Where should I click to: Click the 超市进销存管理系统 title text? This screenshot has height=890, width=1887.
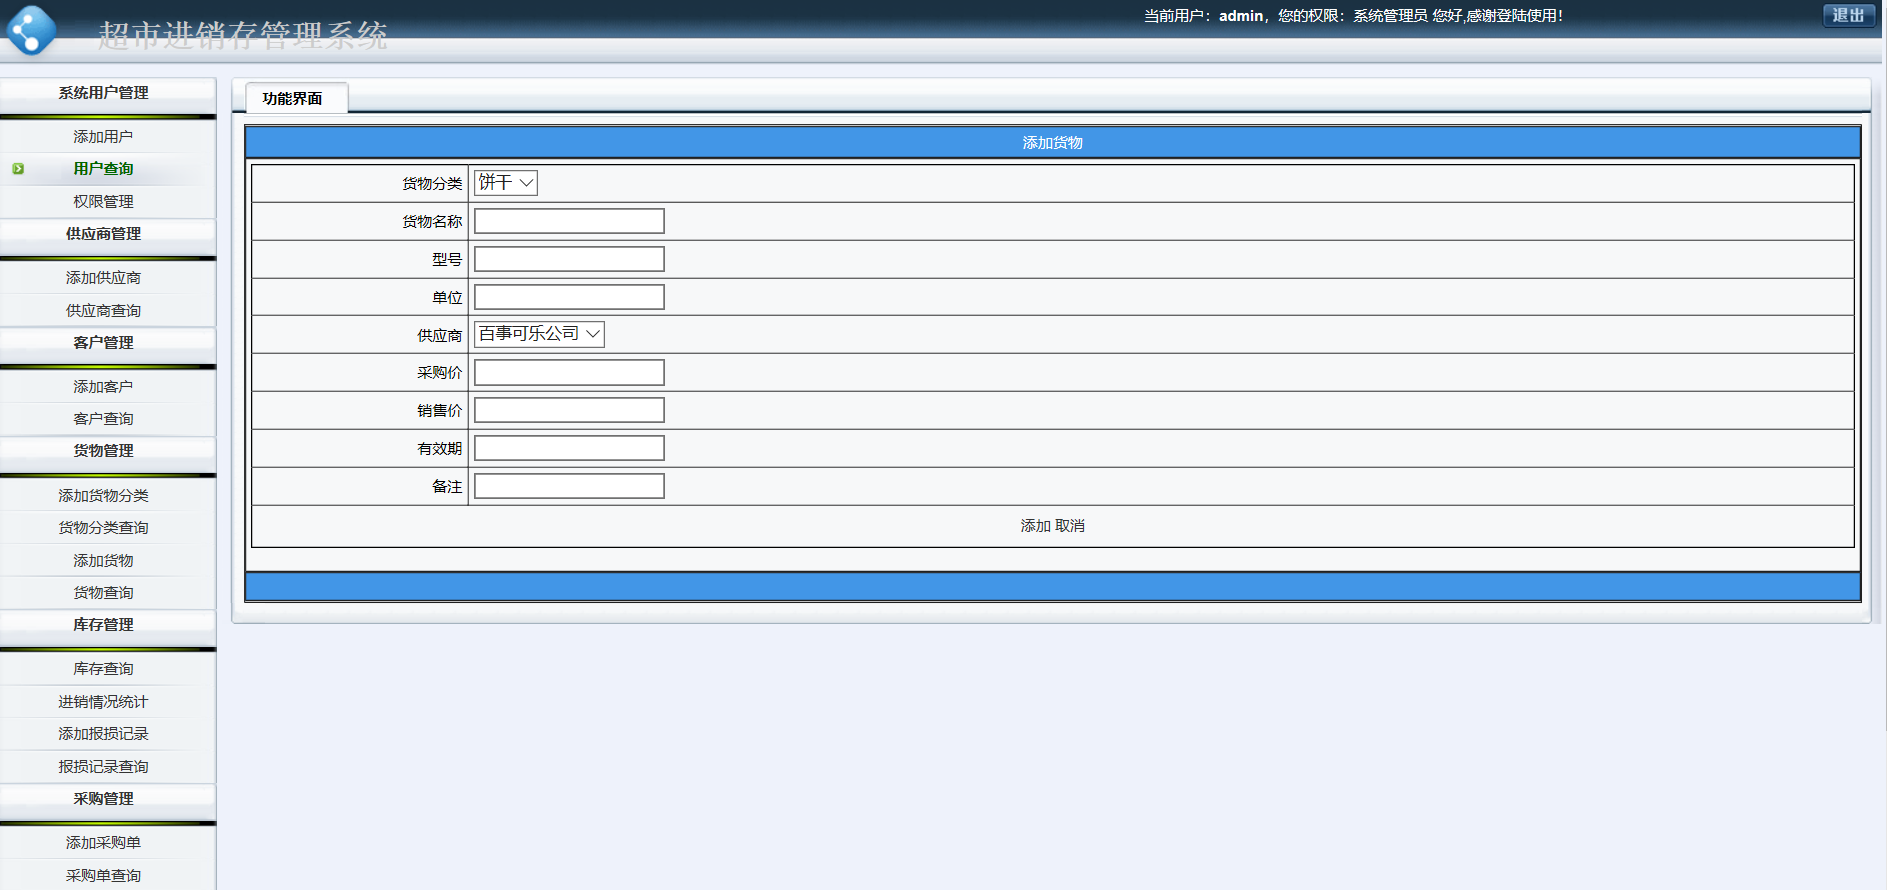(243, 36)
